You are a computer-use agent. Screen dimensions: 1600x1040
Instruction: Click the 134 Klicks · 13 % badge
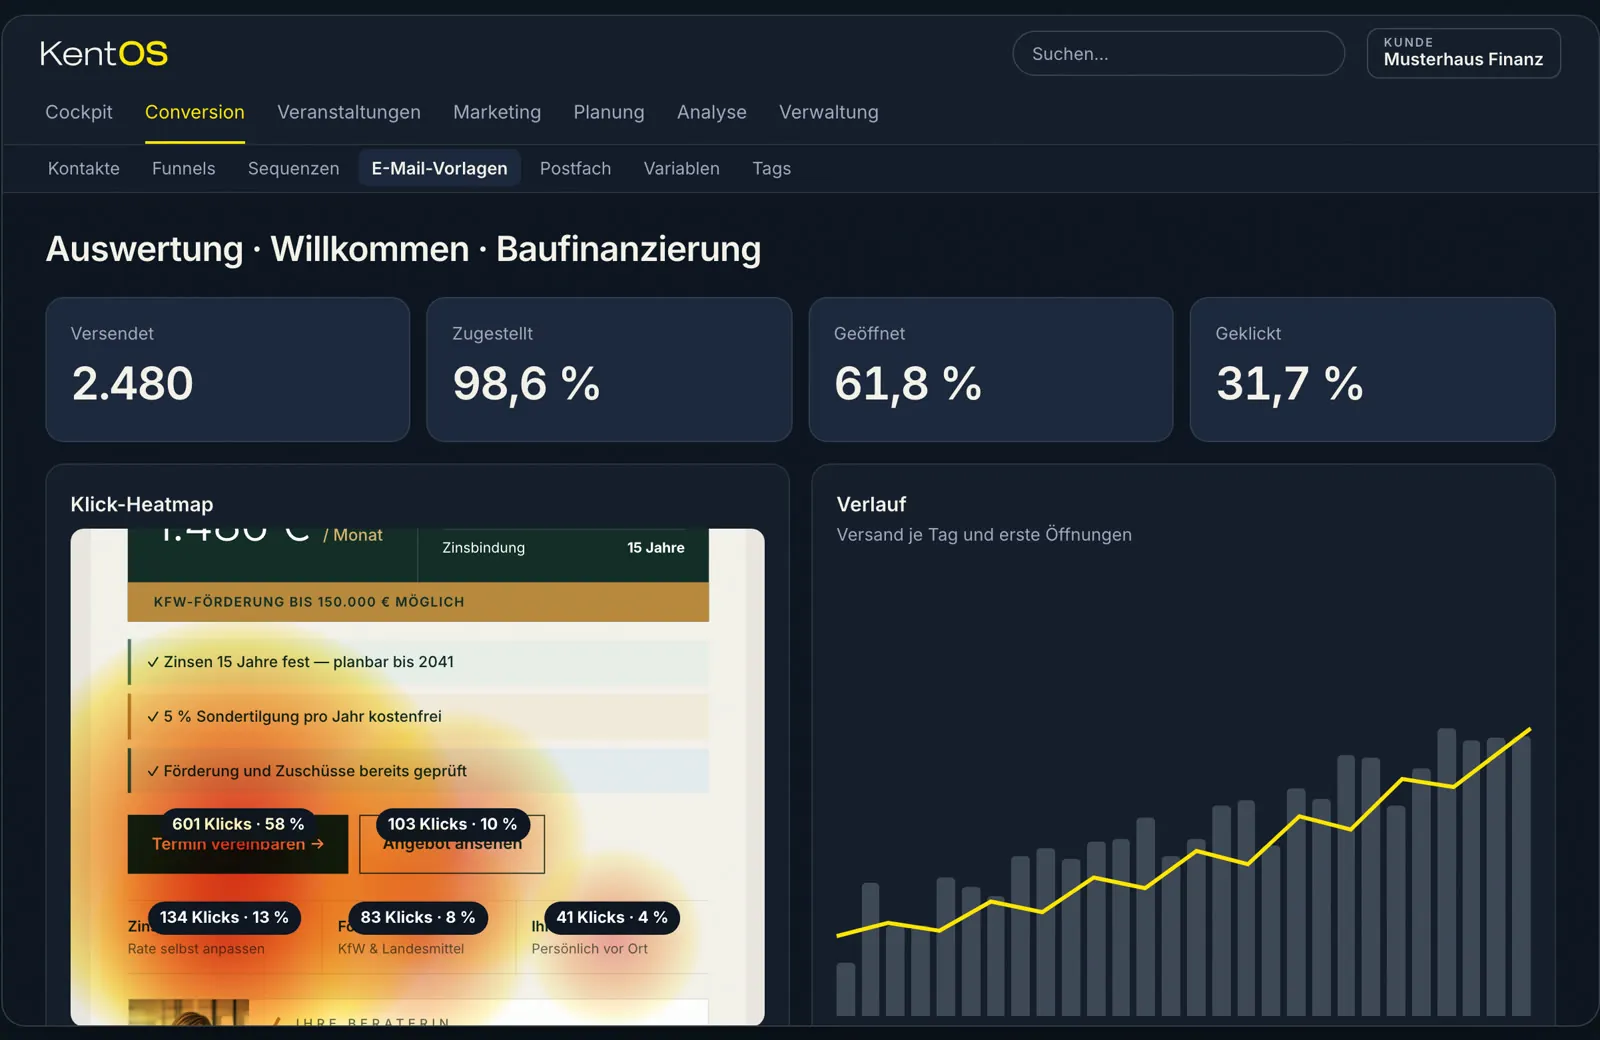(x=224, y=917)
